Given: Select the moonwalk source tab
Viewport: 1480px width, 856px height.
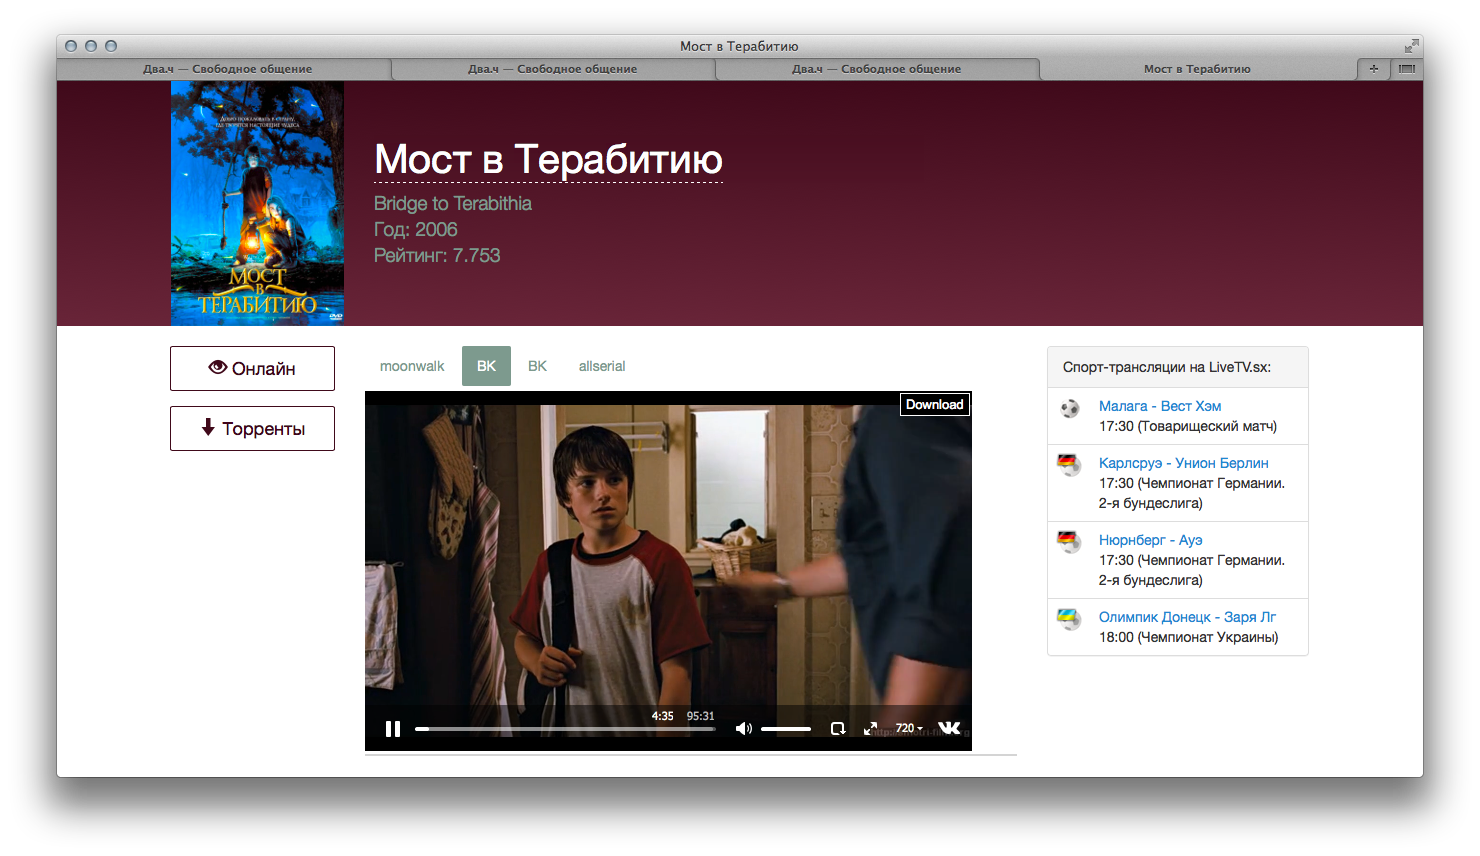Looking at the screenshot, I should pyautogui.click(x=412, y=366).
